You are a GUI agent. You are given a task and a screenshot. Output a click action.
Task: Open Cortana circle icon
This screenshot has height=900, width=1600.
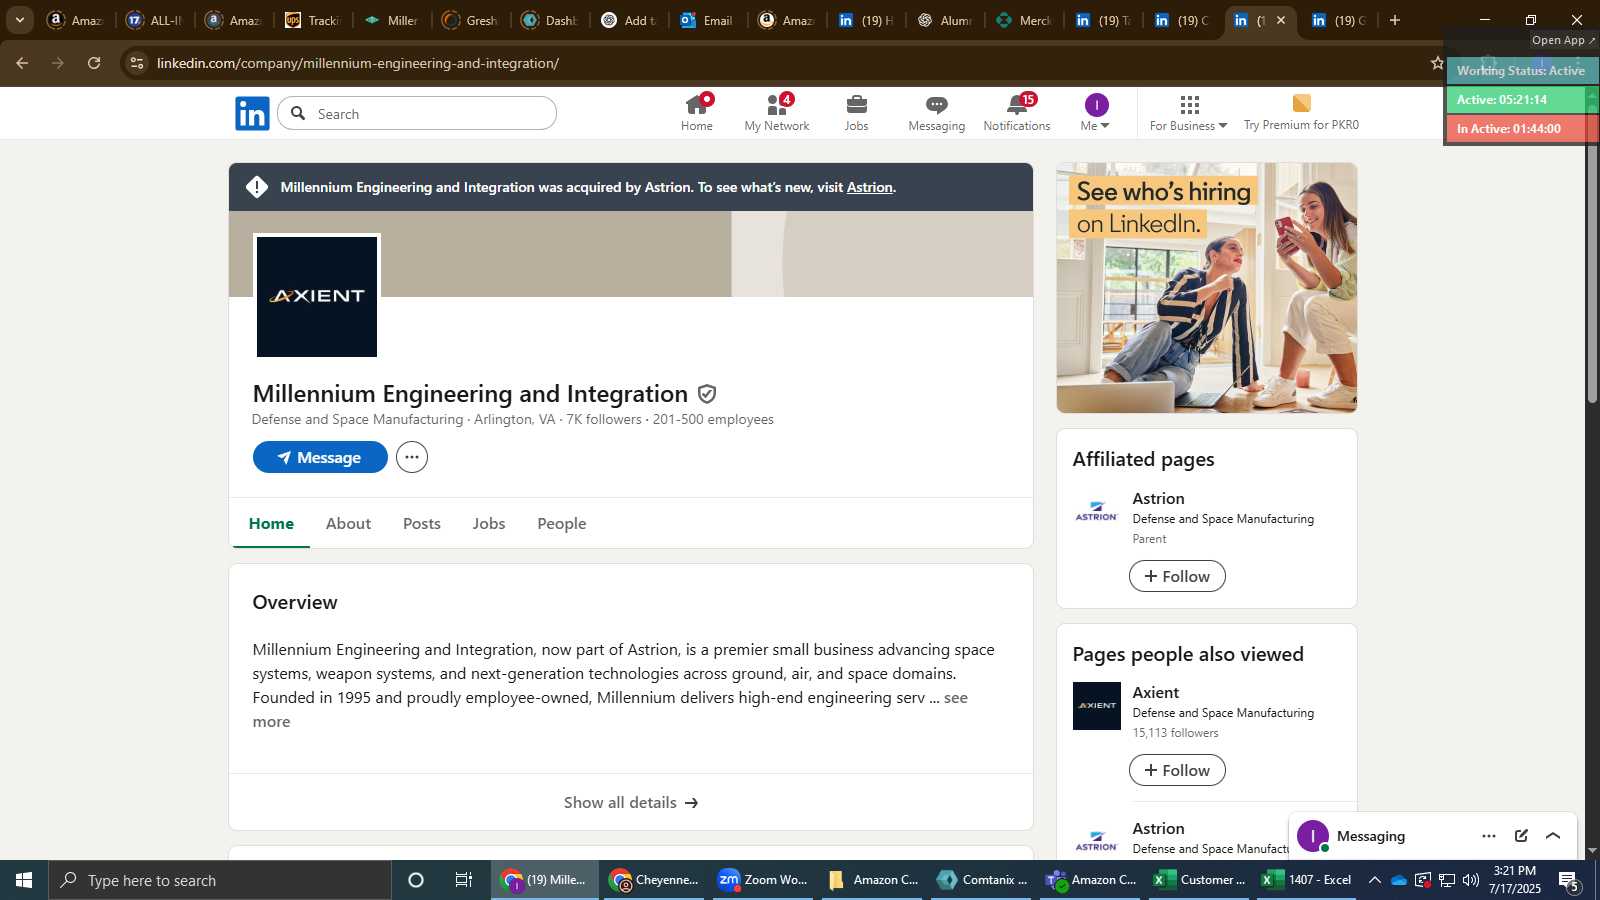click(x=416, y=880)
